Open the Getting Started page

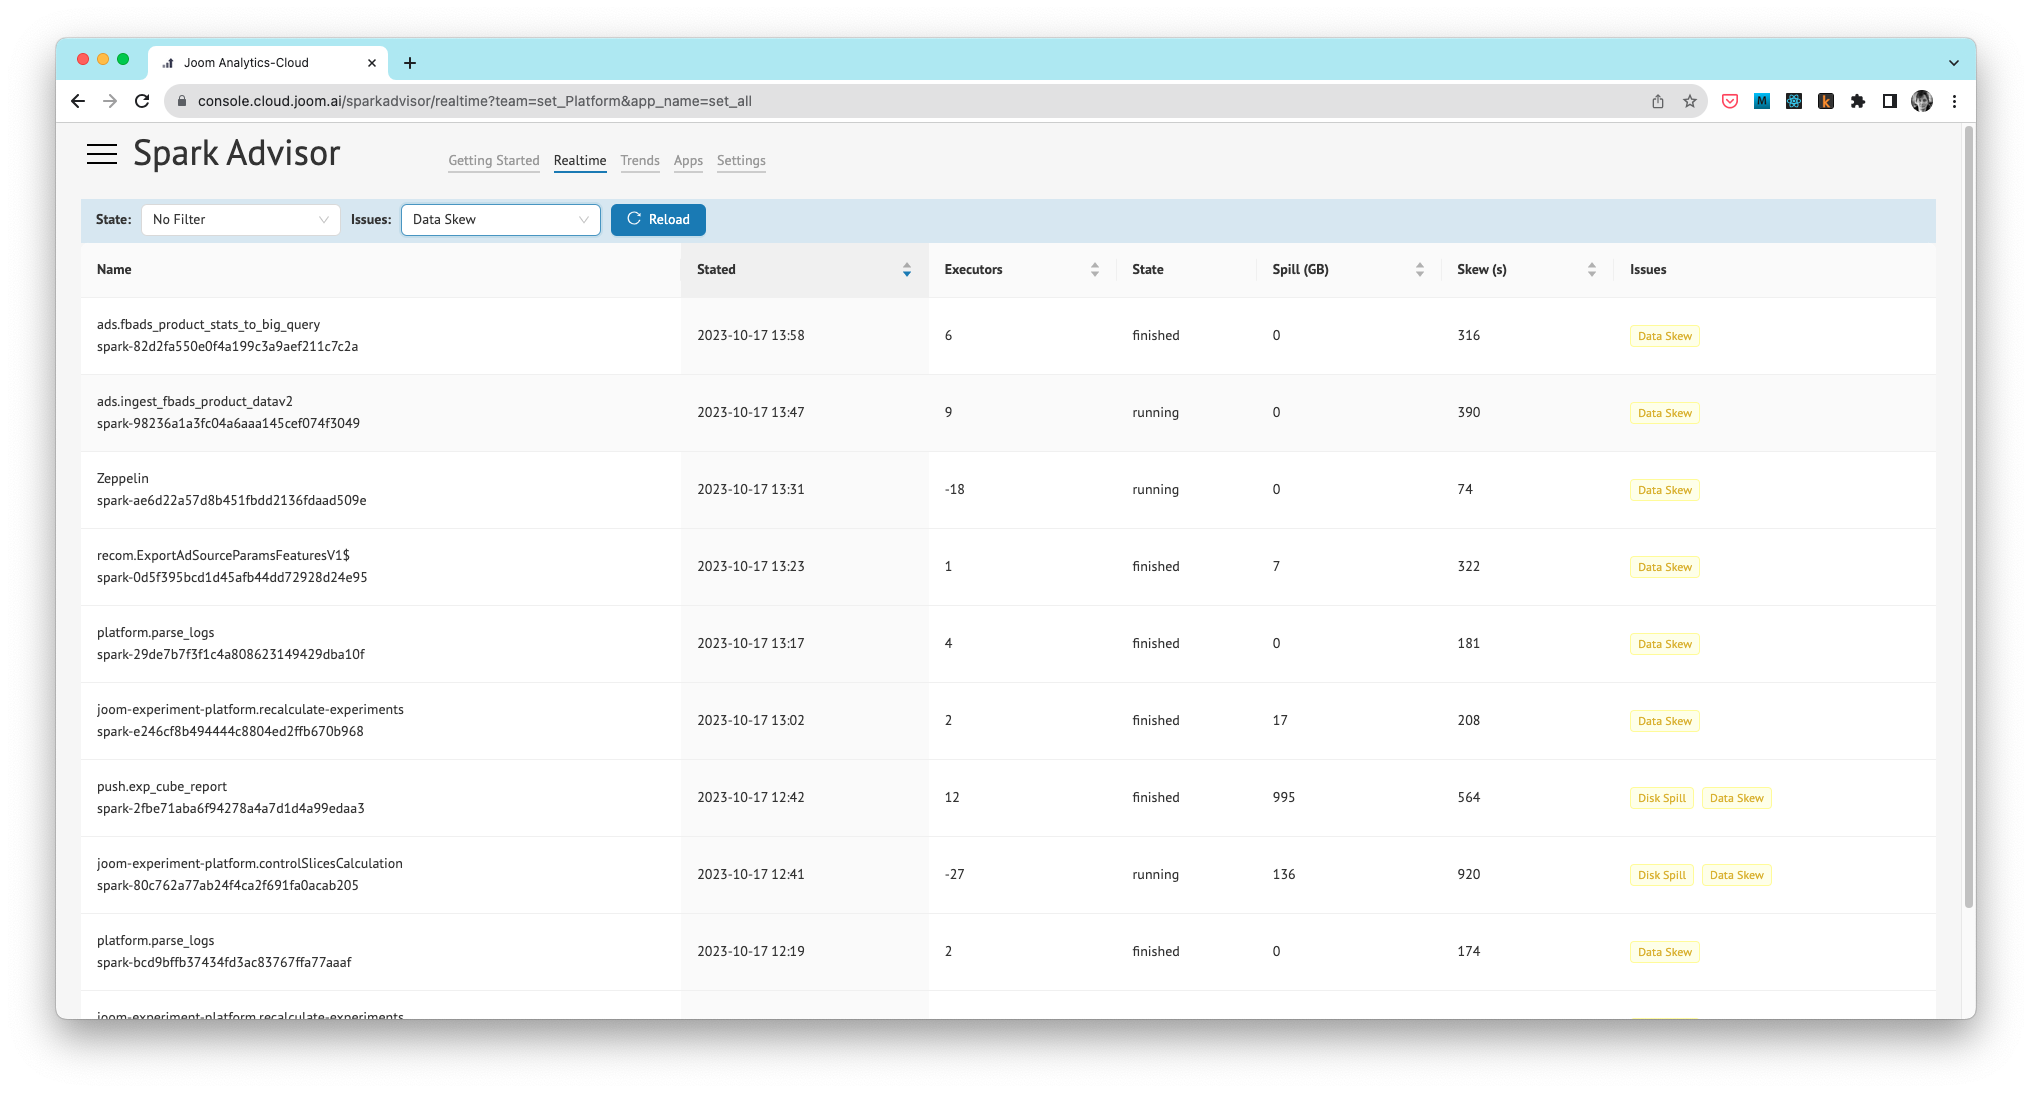(x=494, y=160)
